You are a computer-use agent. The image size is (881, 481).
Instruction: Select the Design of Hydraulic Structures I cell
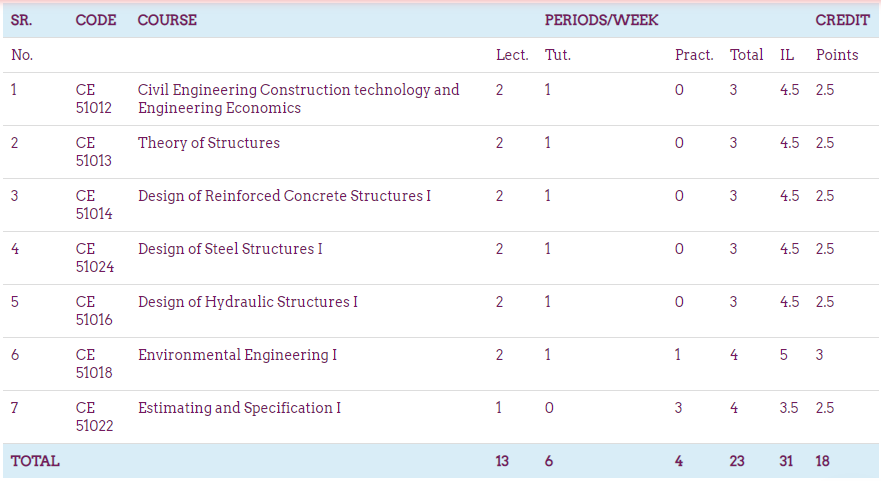tap(247, 302)
